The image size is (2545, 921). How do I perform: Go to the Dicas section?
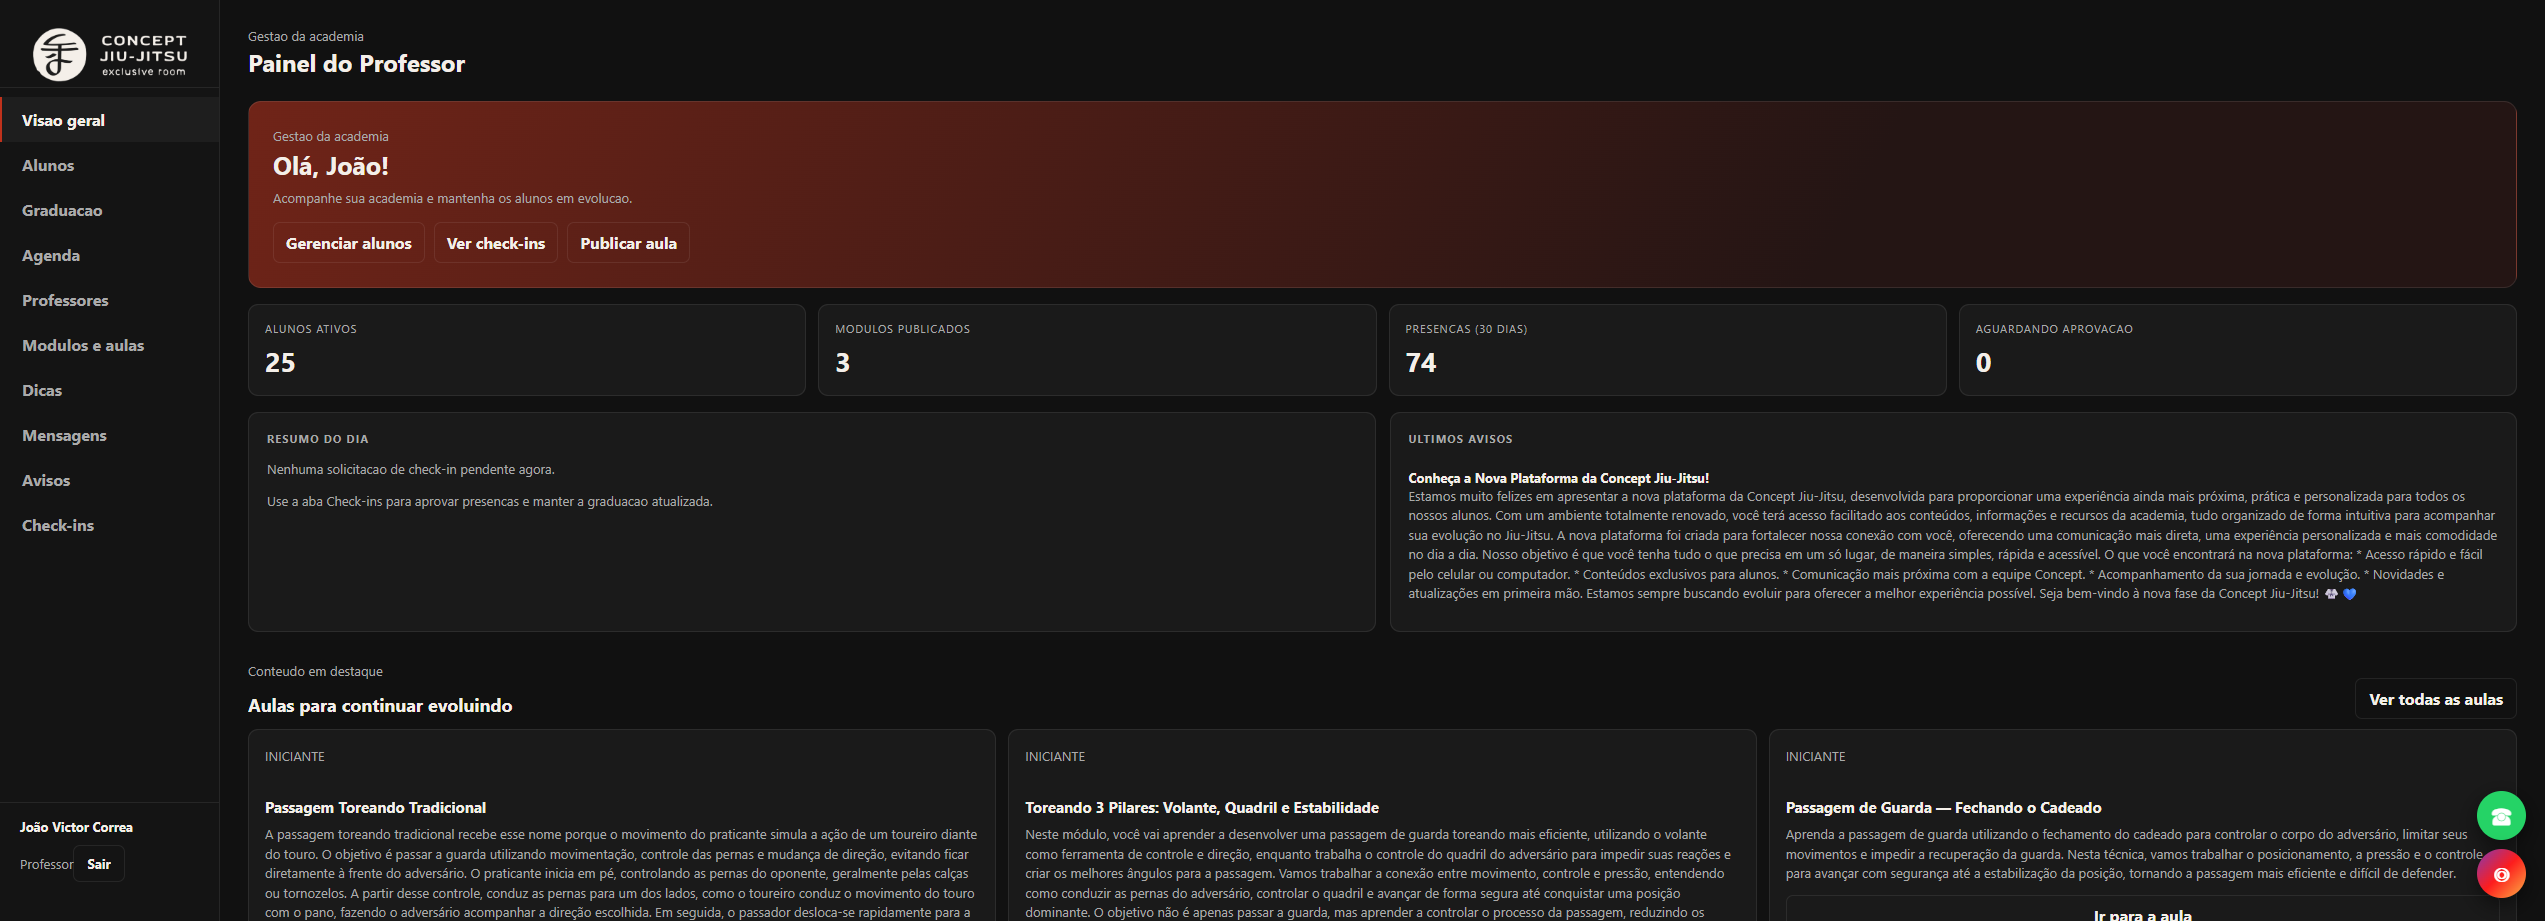110,390
